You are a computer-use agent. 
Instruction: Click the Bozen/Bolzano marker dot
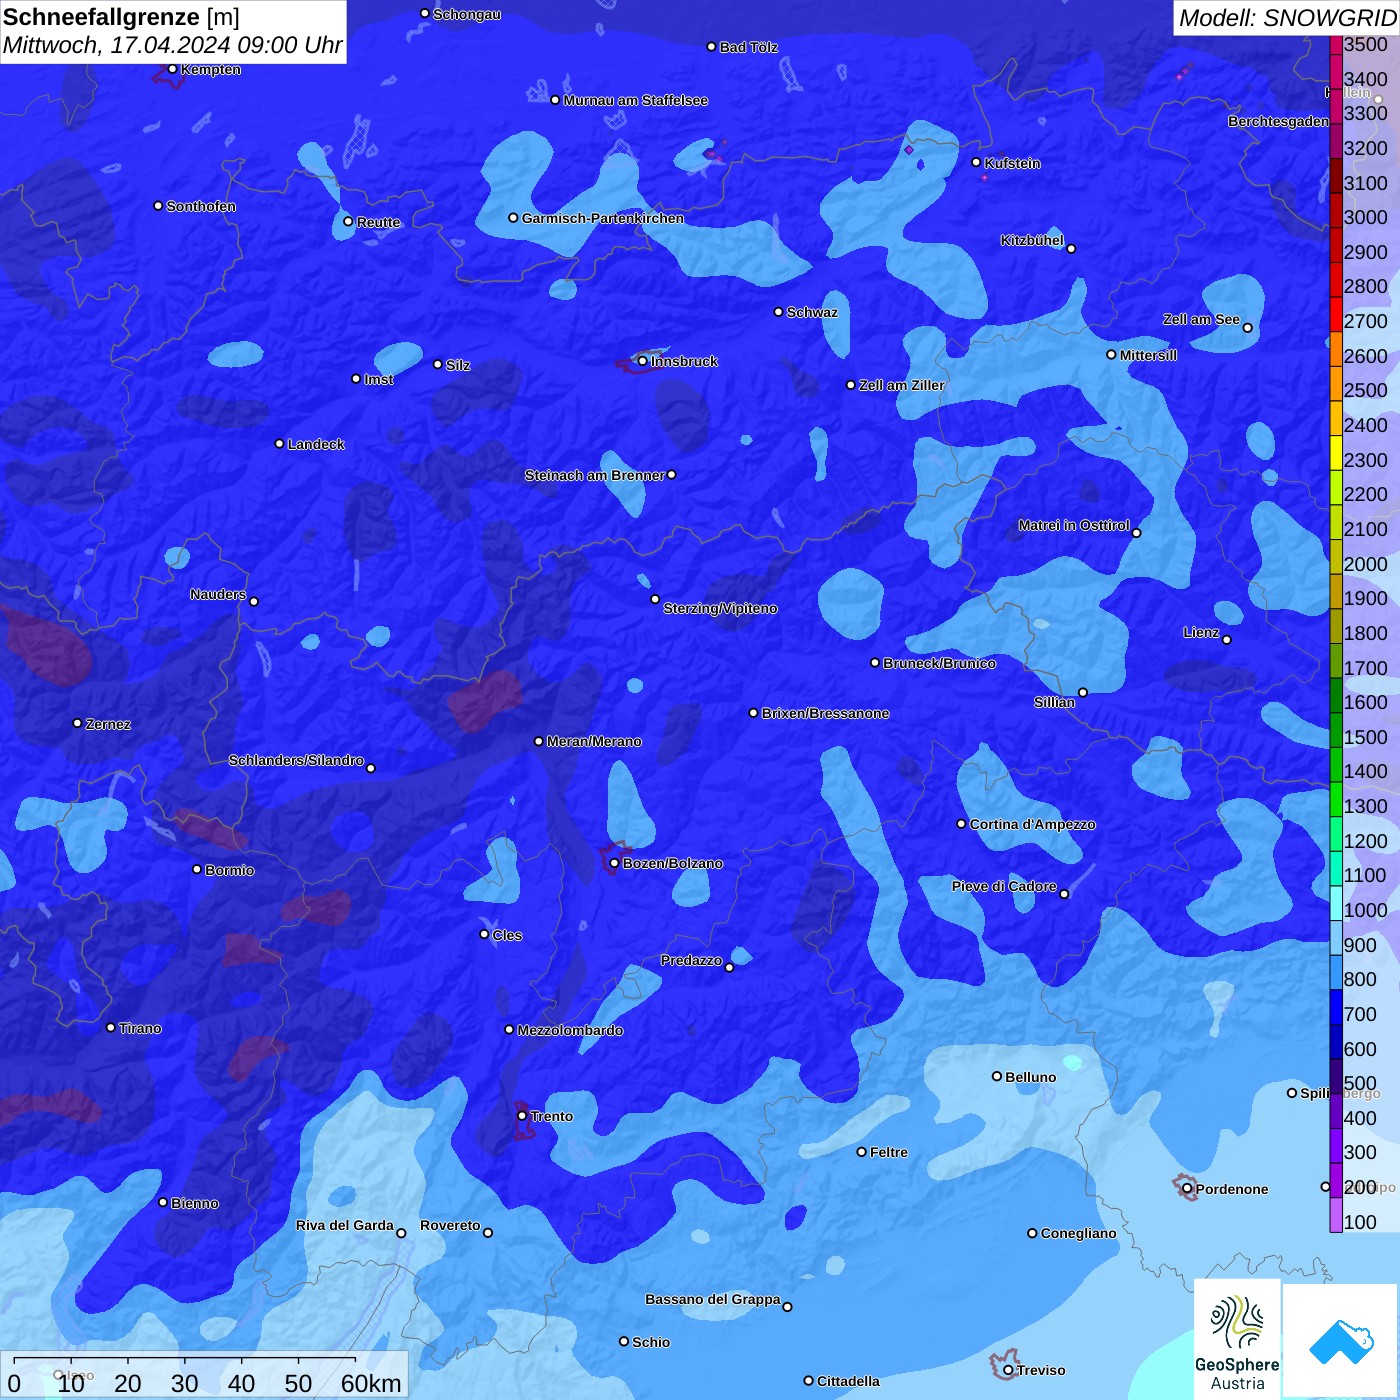tap(614, 863)
